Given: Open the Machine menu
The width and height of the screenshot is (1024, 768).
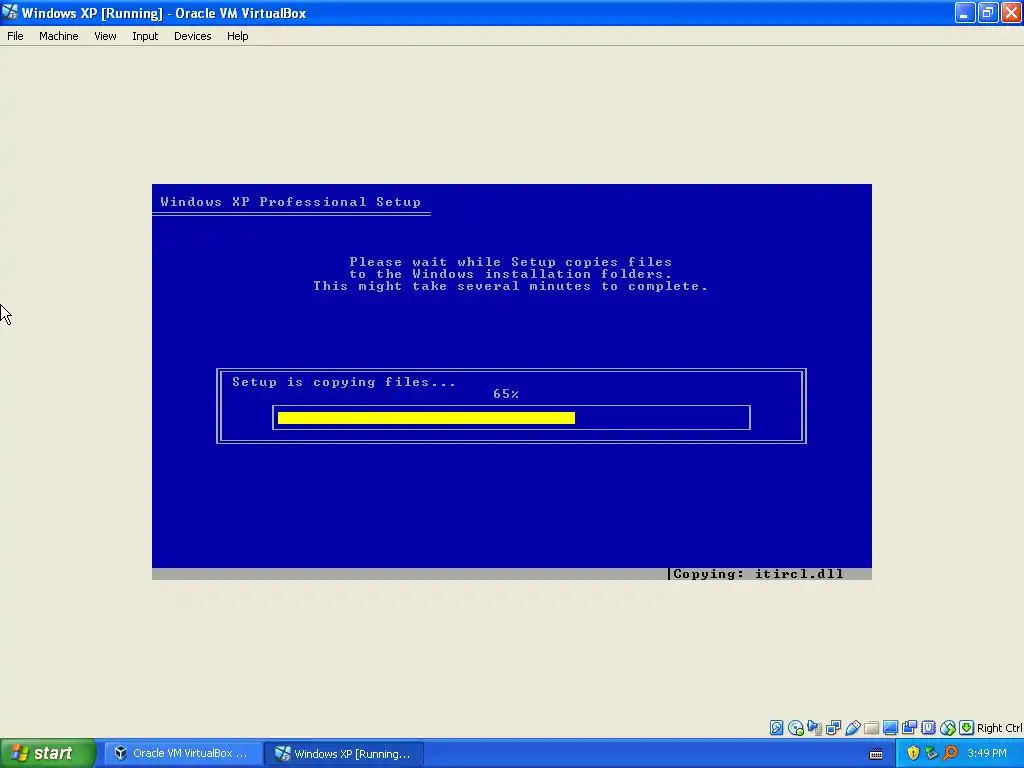Looking at the screenshot, I should (59, 36).
